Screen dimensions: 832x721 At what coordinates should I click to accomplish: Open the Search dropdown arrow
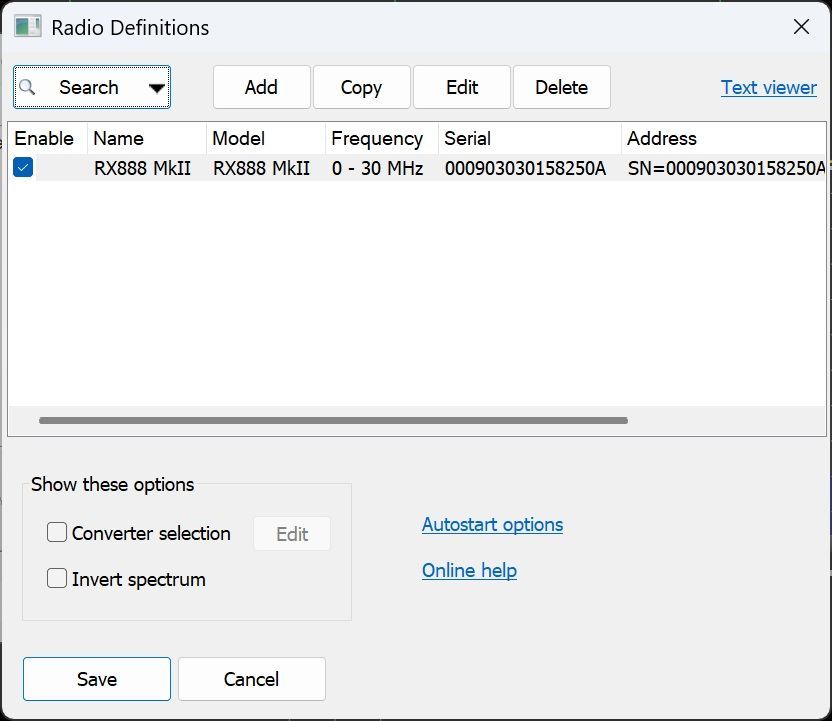point(156,88)
